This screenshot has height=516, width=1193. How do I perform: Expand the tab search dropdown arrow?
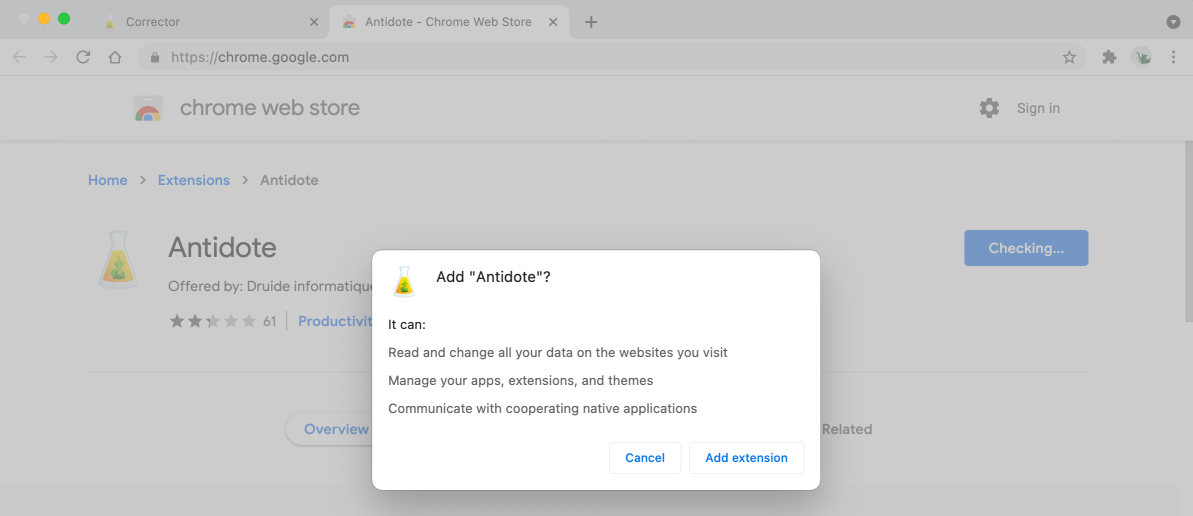(x=1173, y=22)
